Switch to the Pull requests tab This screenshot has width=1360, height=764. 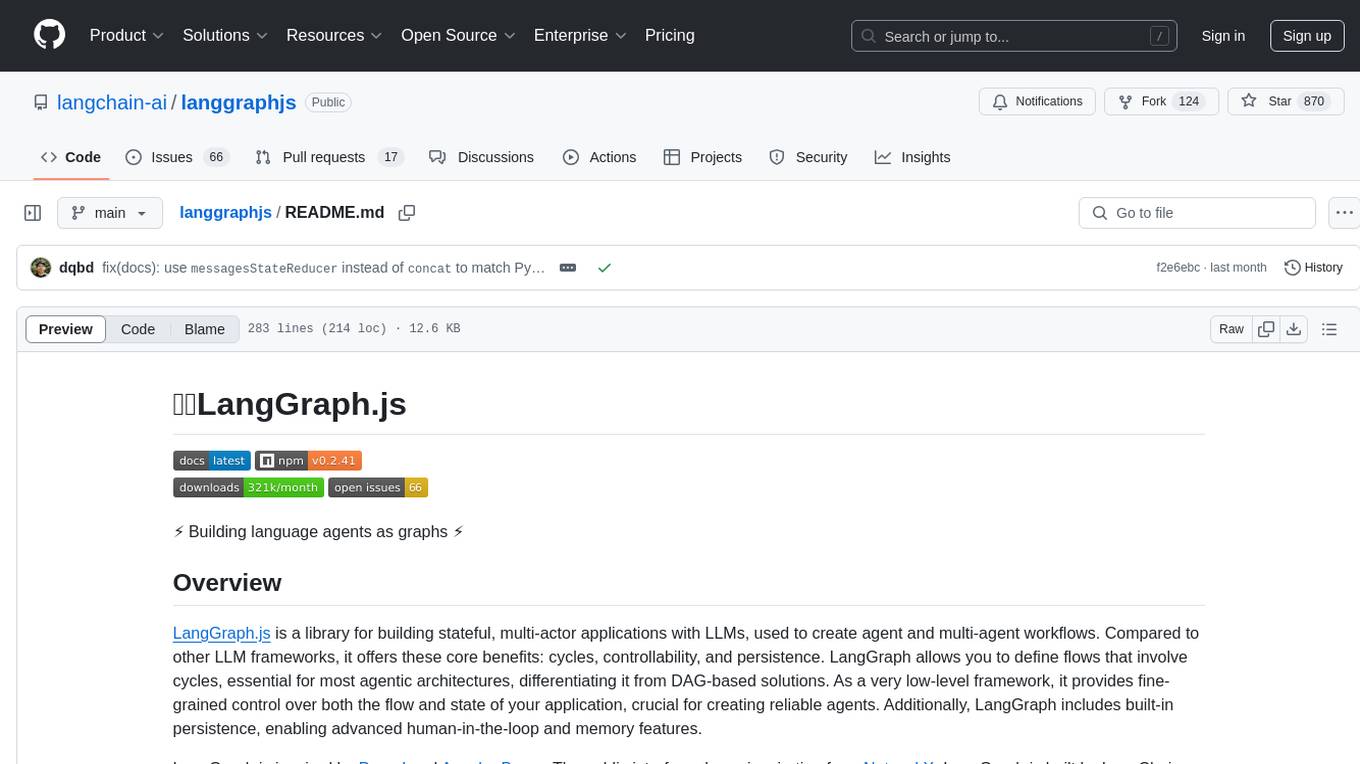click(328, 157)
